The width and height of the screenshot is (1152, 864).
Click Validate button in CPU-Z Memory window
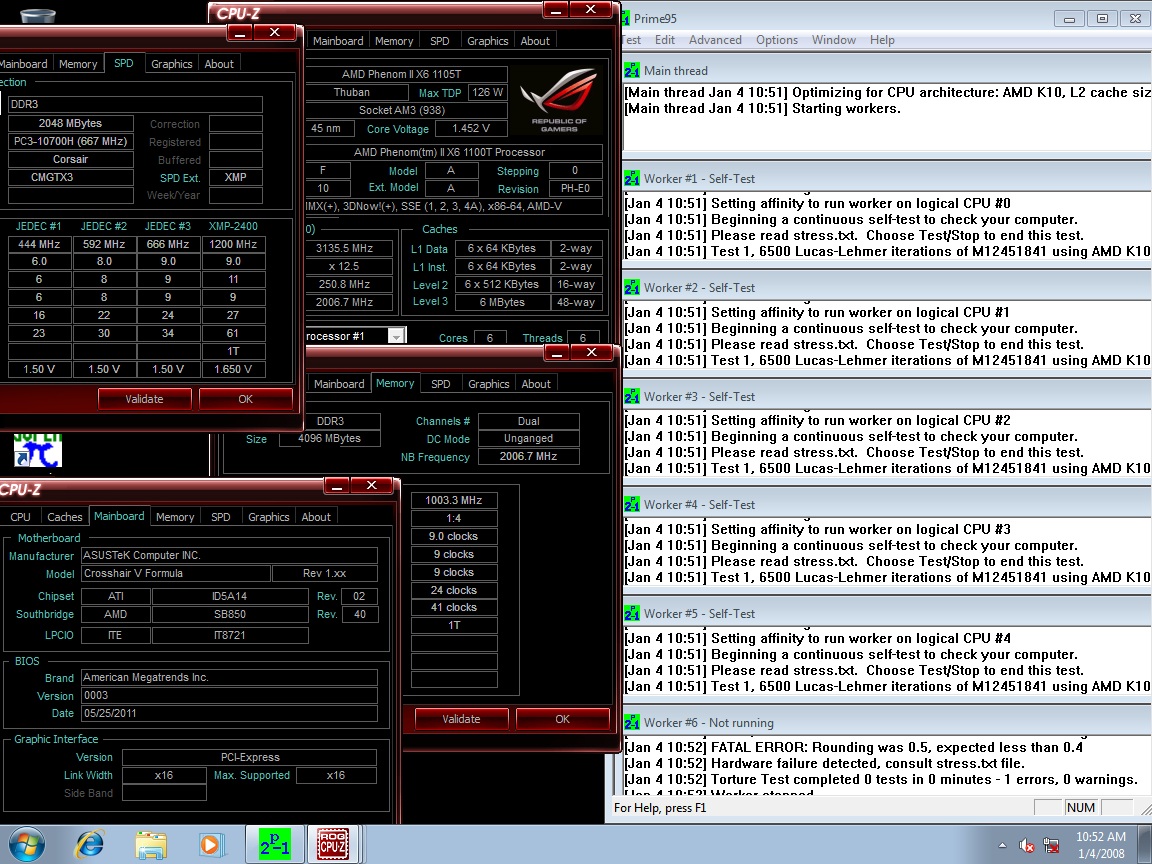(x=461, y=719)
